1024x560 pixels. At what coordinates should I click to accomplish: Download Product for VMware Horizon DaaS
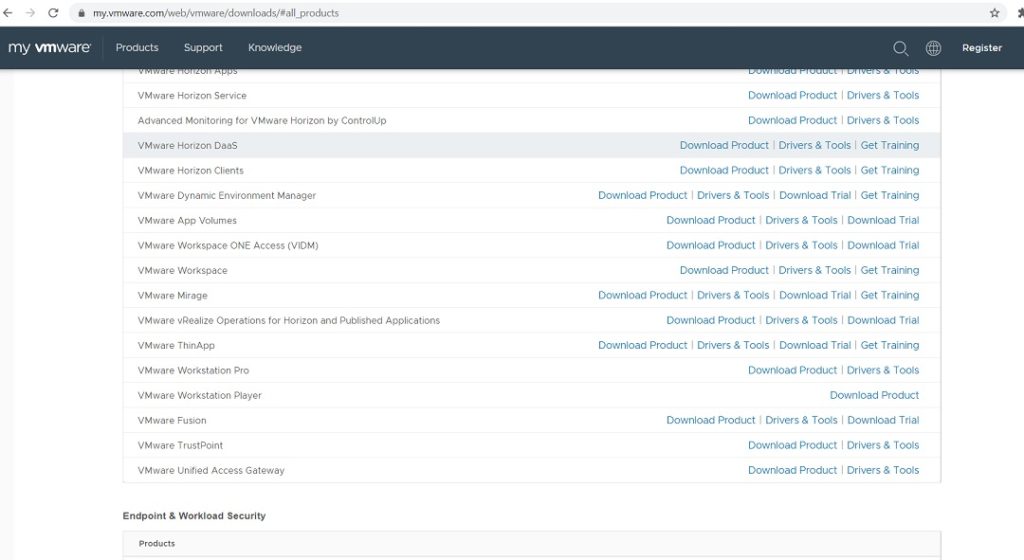(724, 145)
